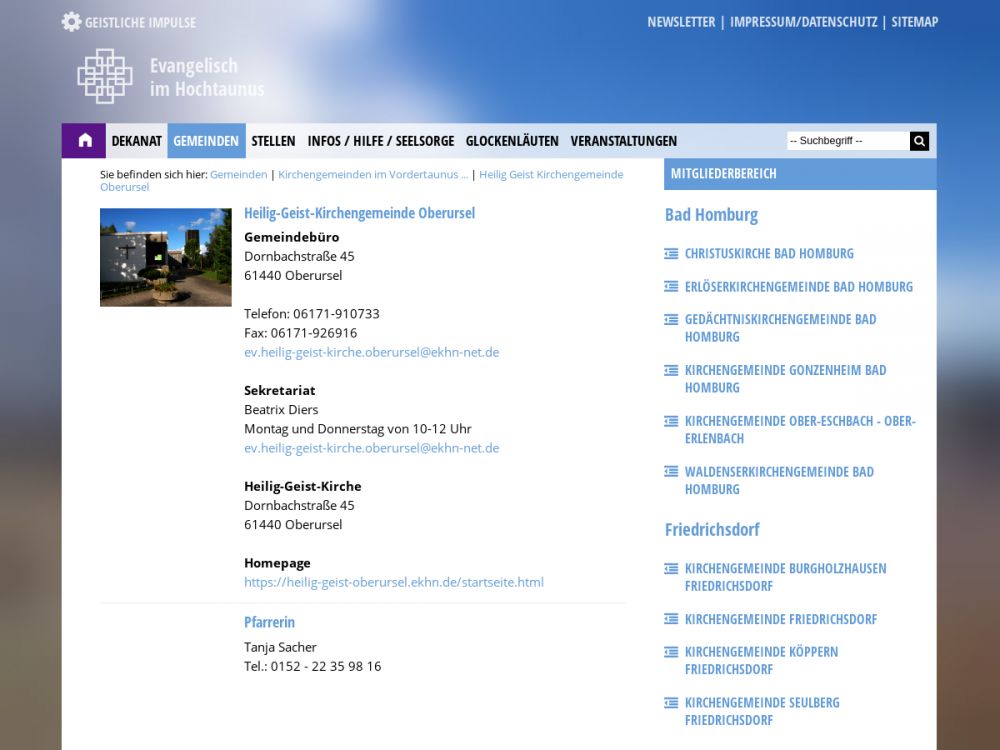The width and height of the screenshot is (1000, 750).
Task: Click list icon beside Christuskirche Bad Homburg
Action: 671,254
